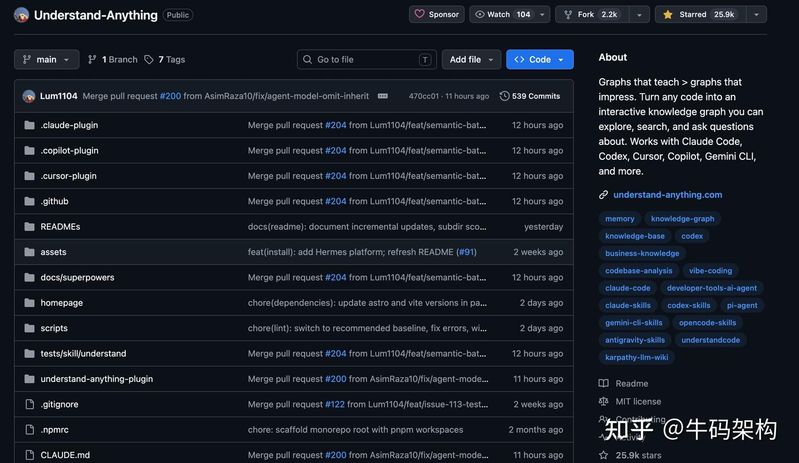The width and height of the screenshot is (799, 463).
Task: Open homepage commit message about astro and vite
Action: pos(367,303)
